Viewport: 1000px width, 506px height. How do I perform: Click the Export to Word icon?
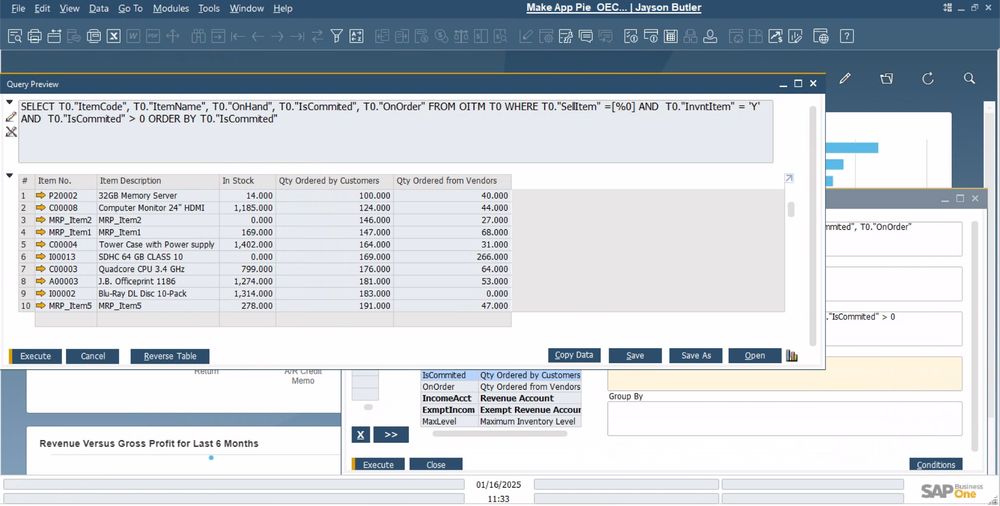tap(133, 36)
